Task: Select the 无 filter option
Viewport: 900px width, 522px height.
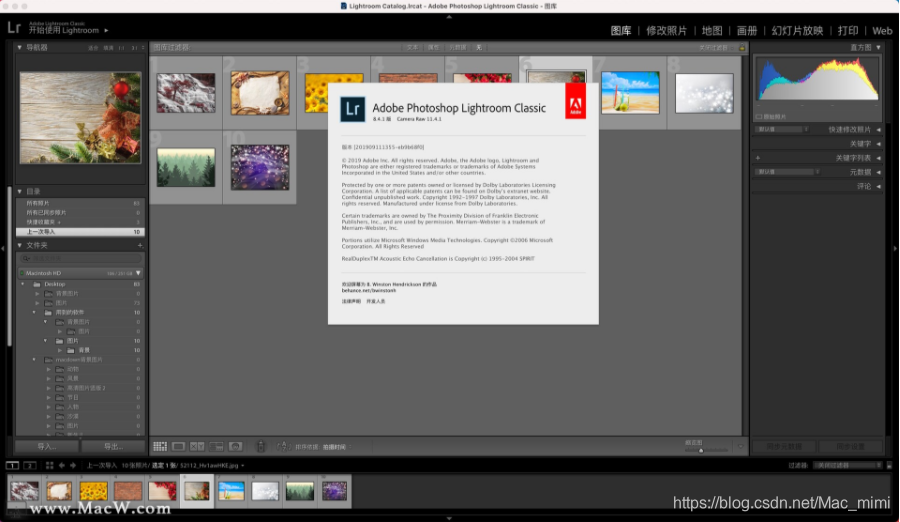Action: [x=479, y=48]
